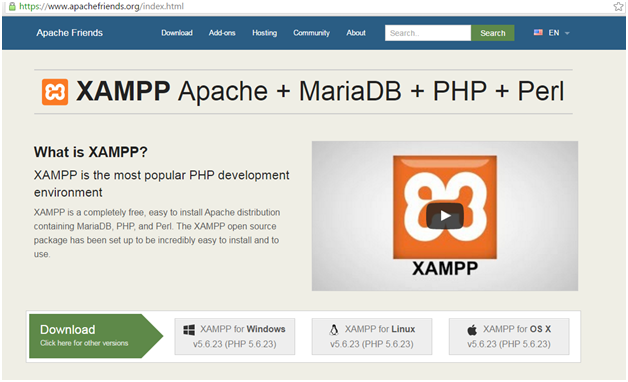
Task: Click the US flag language icon
Action: (538, 32)
